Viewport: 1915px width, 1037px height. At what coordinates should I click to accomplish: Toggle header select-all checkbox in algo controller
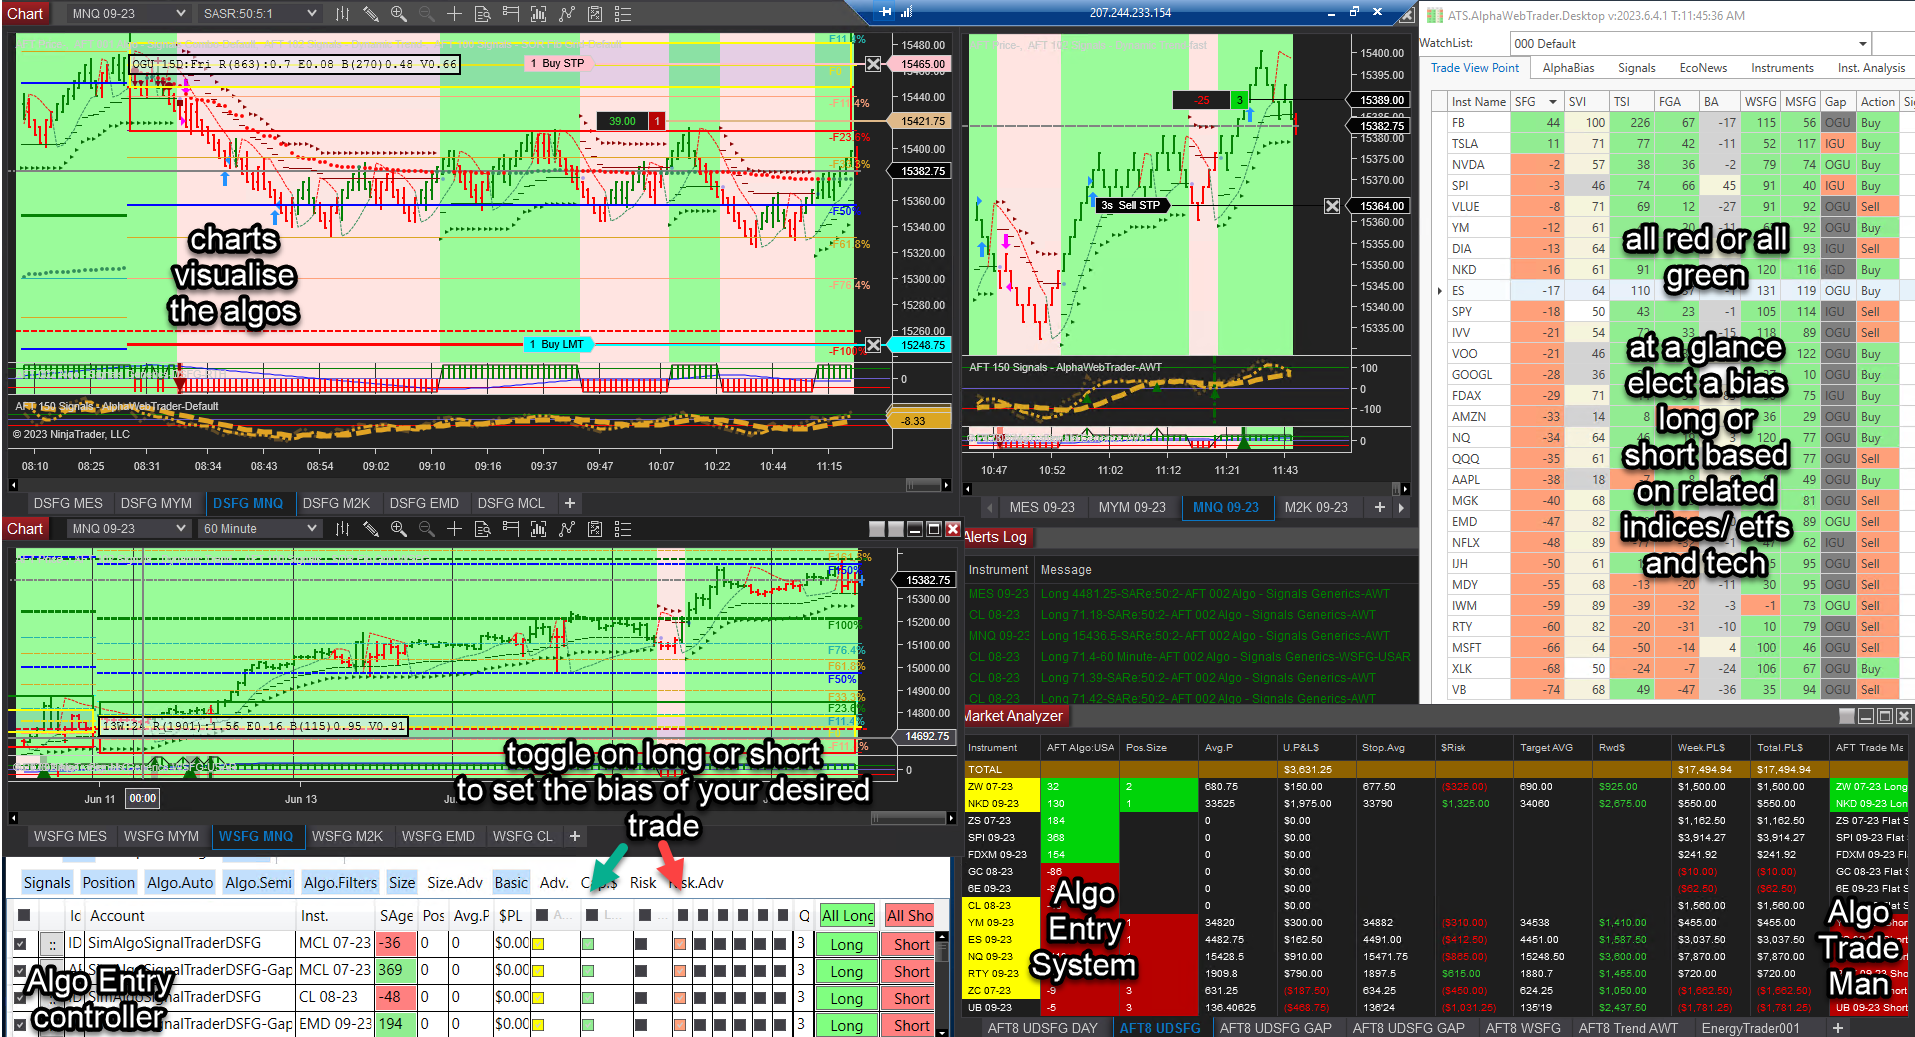24,915
